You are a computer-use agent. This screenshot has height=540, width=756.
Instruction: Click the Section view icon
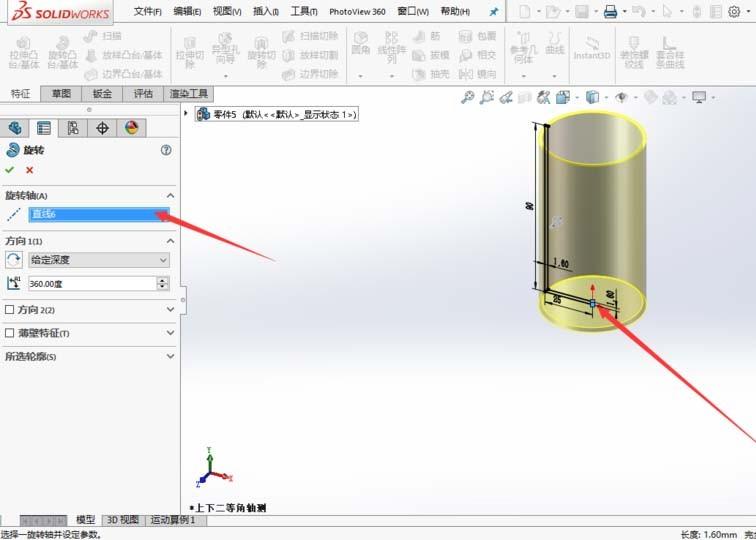click(x=525, y=97)
